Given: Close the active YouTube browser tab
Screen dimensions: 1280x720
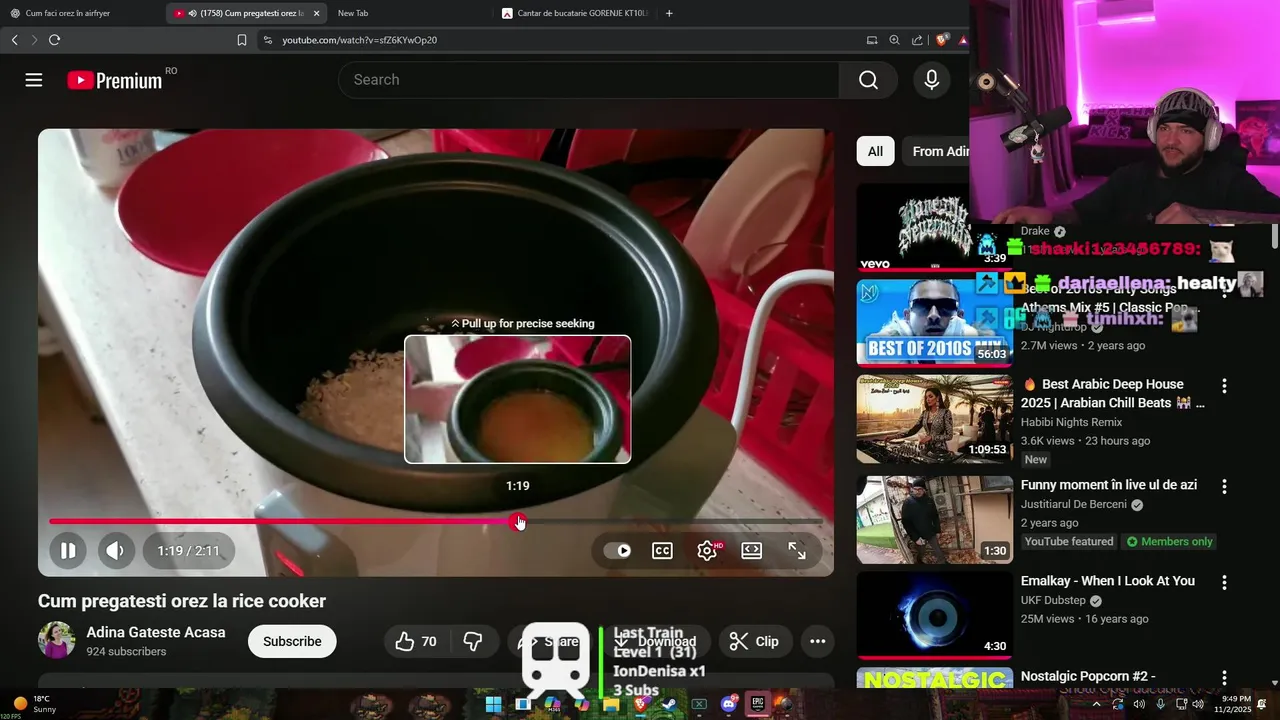Looking at the screenshot, I should coord(316,13).
